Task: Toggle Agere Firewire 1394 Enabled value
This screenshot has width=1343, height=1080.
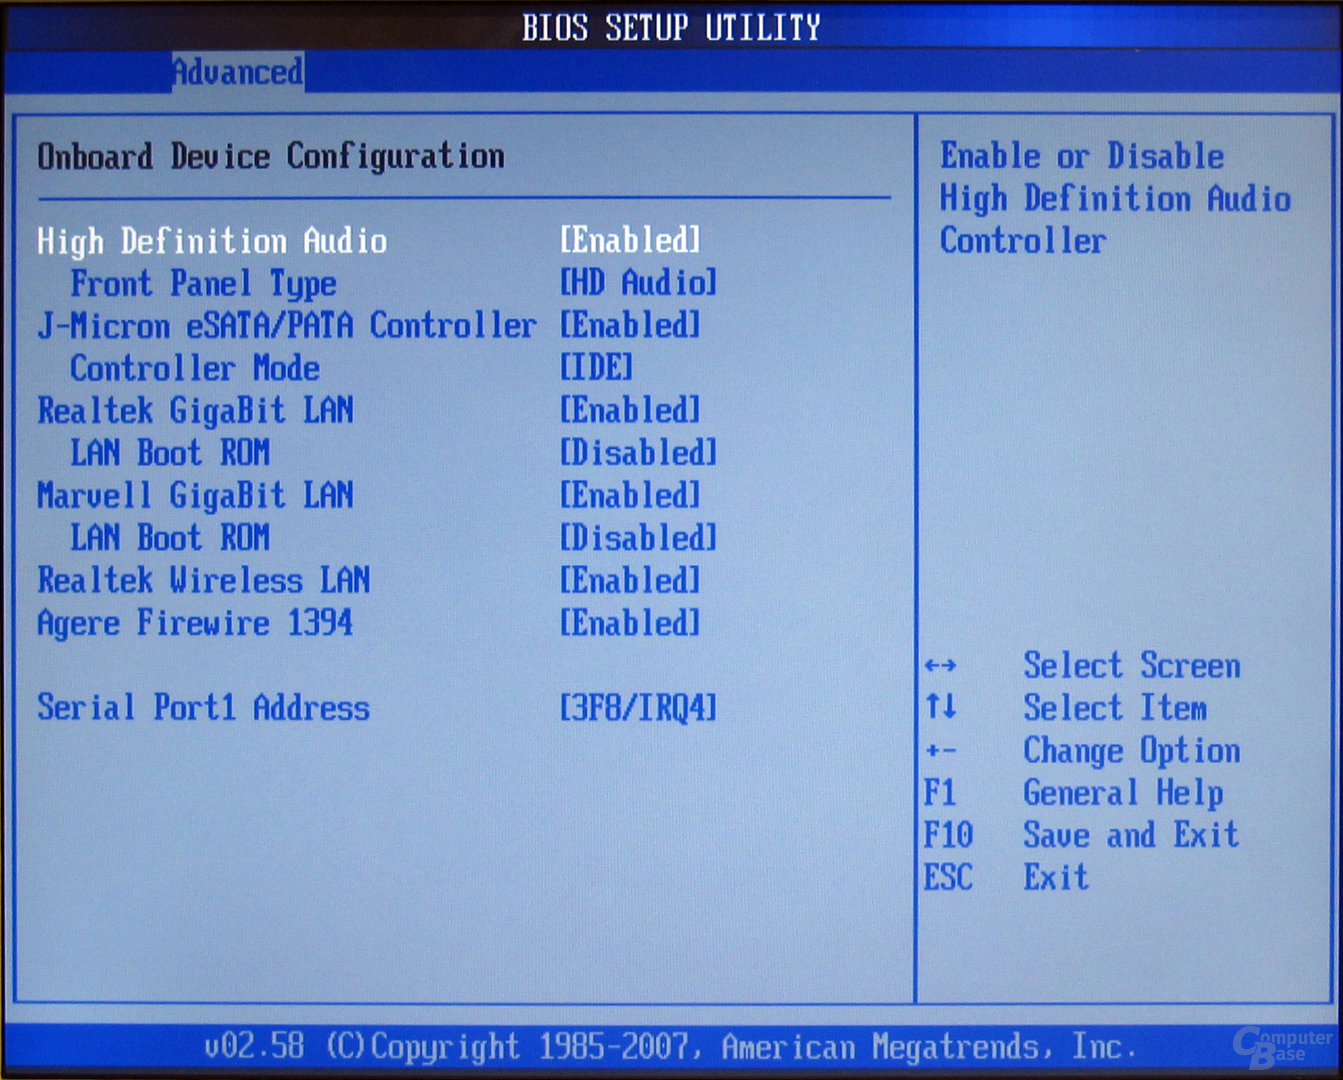Action: click(x=630, y=623)
